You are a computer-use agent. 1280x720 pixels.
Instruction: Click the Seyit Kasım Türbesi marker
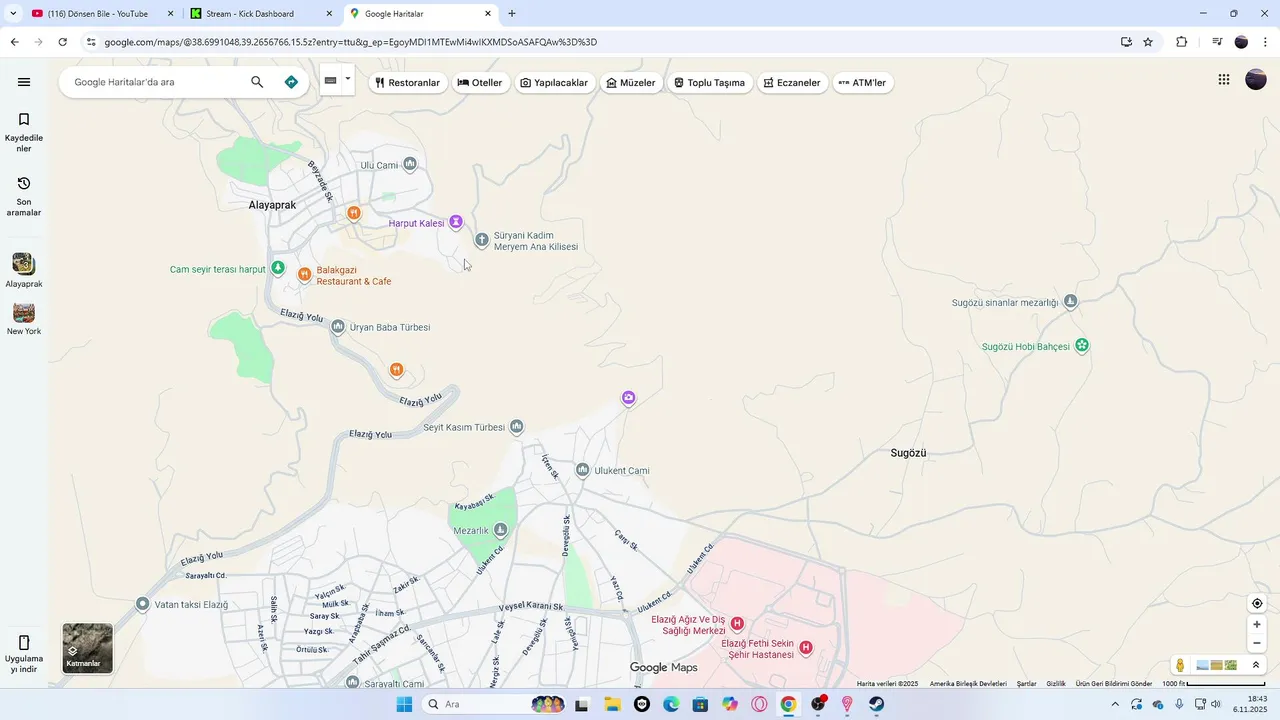point(516,427)
